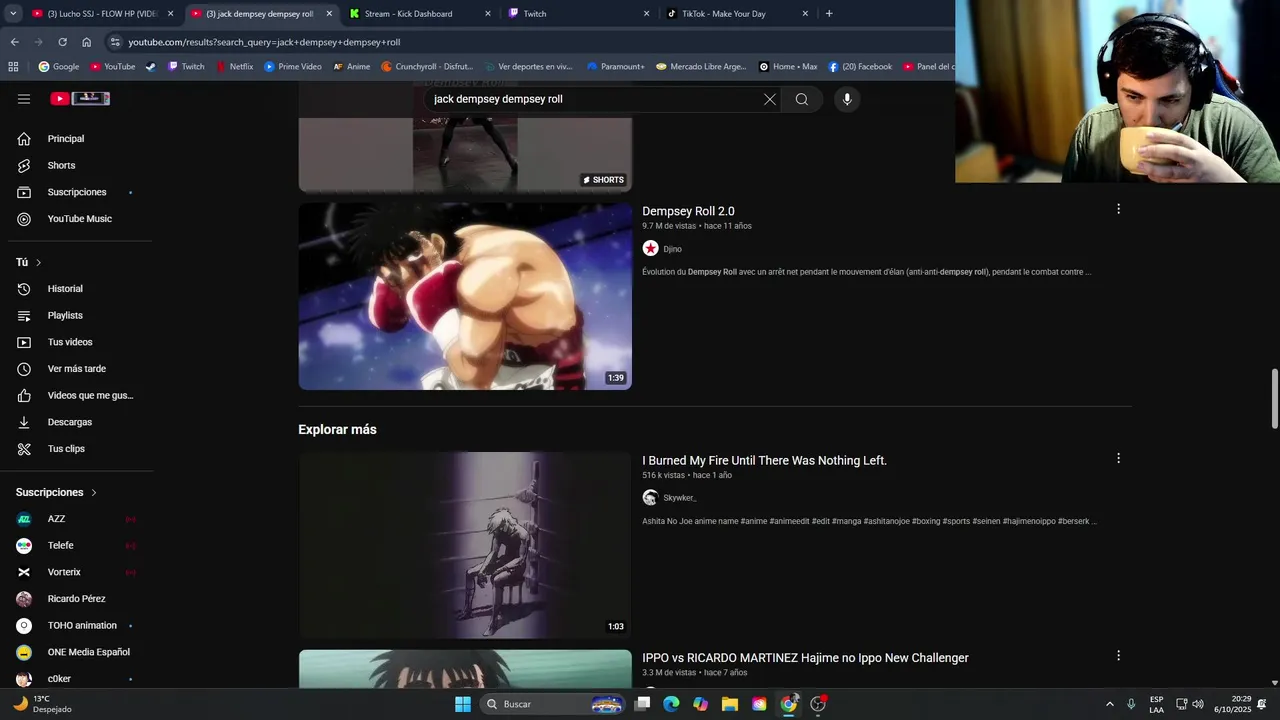
Task: Open 'I Burned My Fire Until There Was Nothing Left.' title
Action: (x=764, y=461)
